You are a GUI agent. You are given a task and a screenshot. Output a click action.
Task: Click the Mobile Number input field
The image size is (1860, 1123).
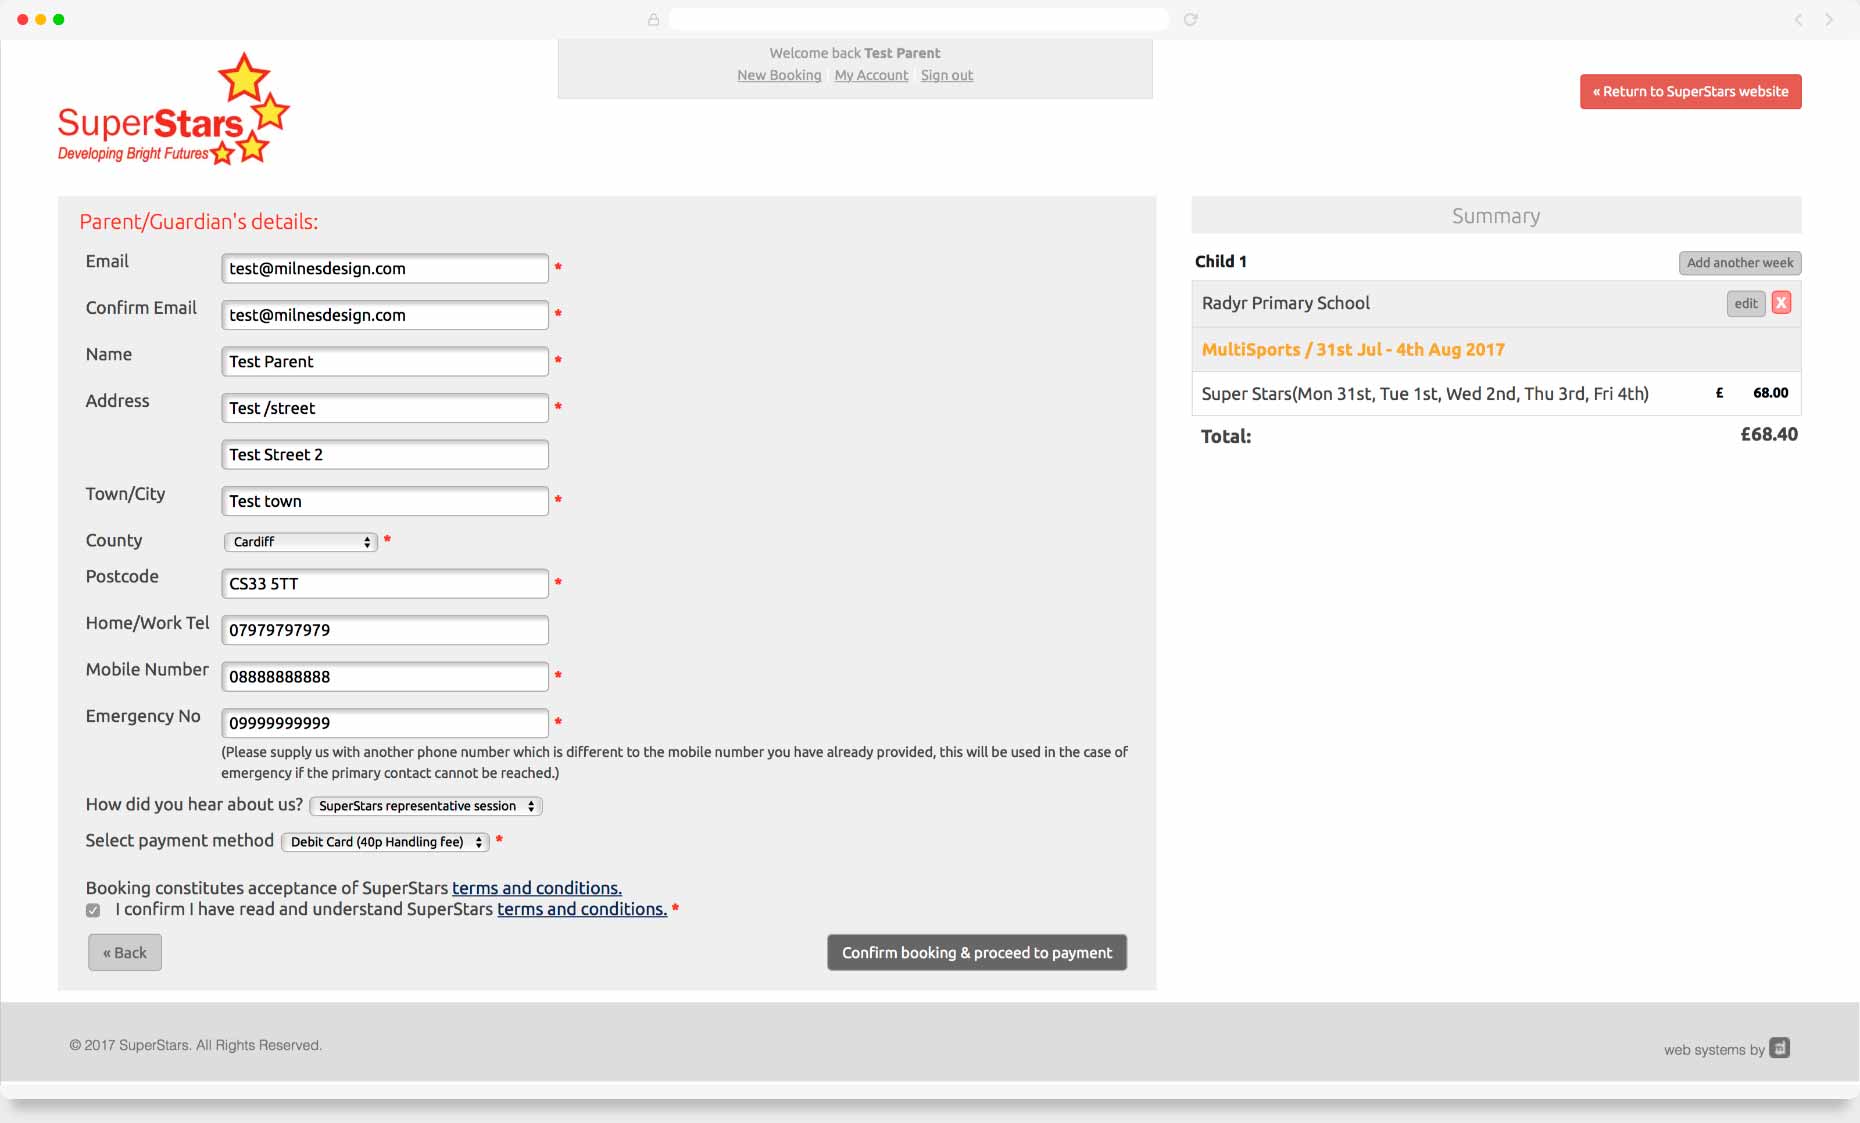385,676
